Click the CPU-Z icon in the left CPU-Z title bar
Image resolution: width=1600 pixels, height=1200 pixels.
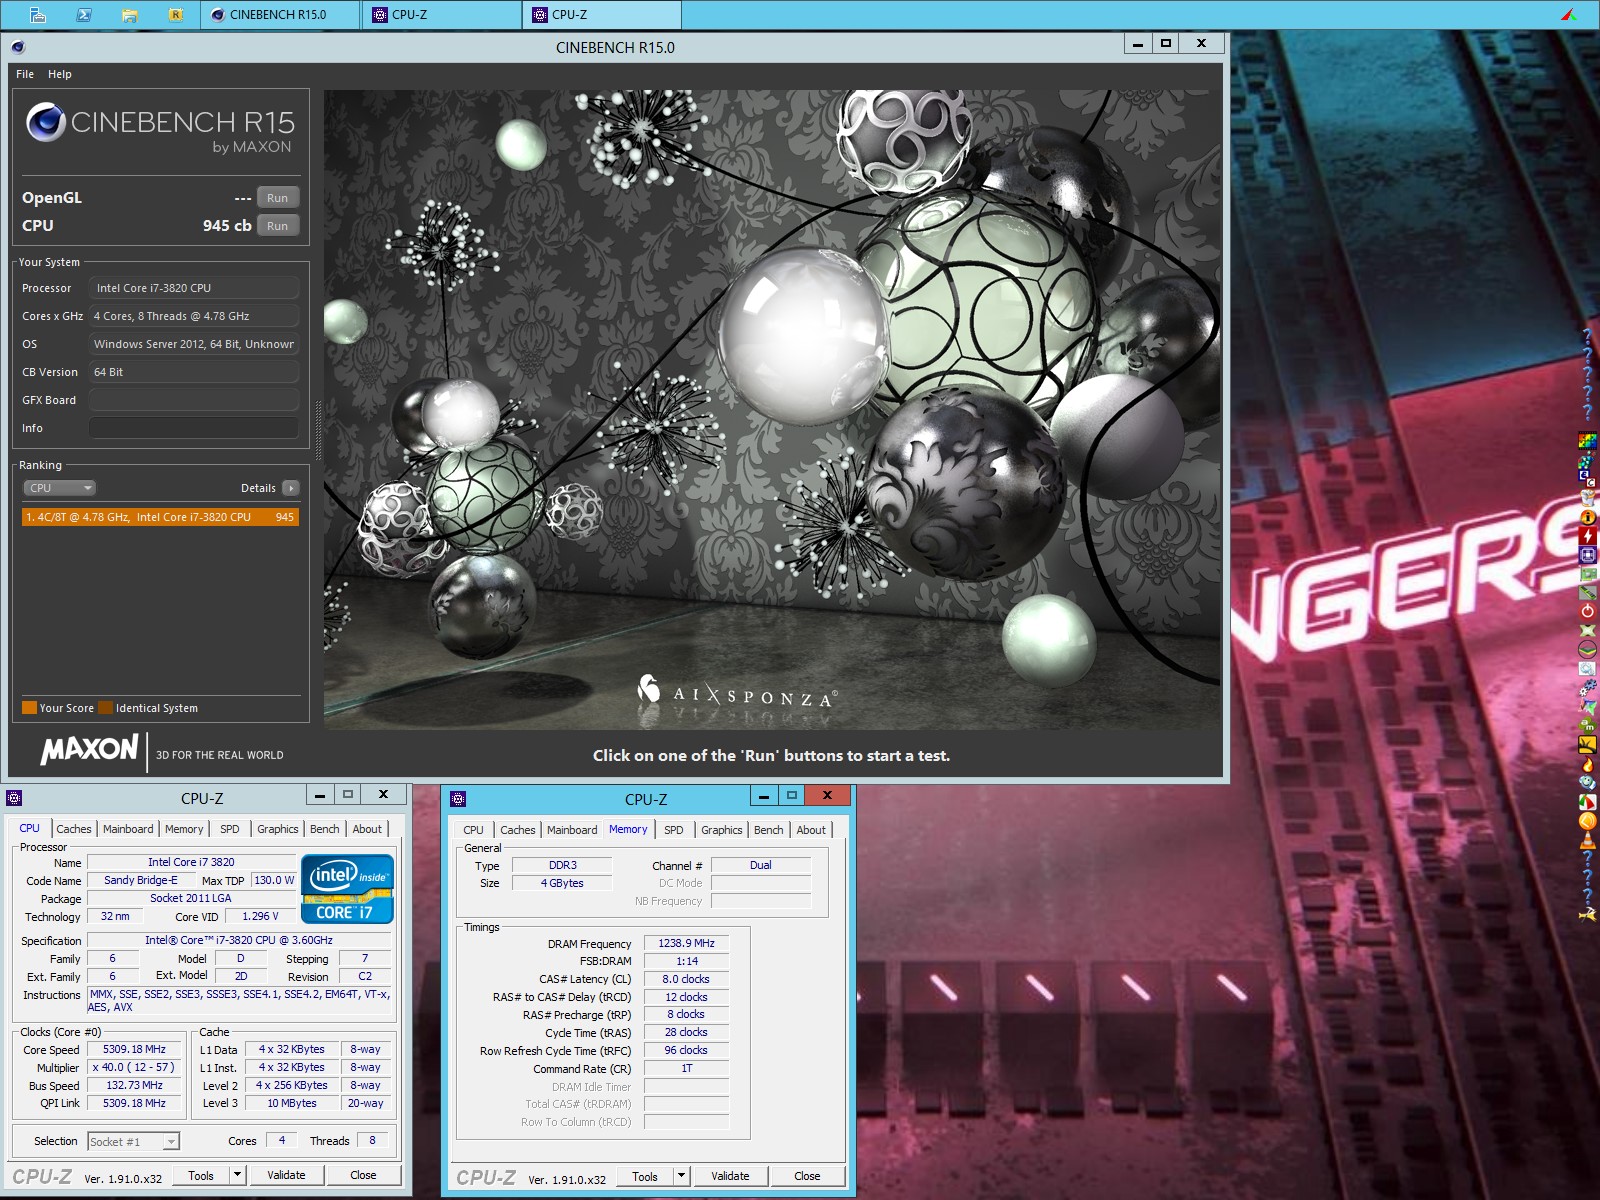[14, 797]
